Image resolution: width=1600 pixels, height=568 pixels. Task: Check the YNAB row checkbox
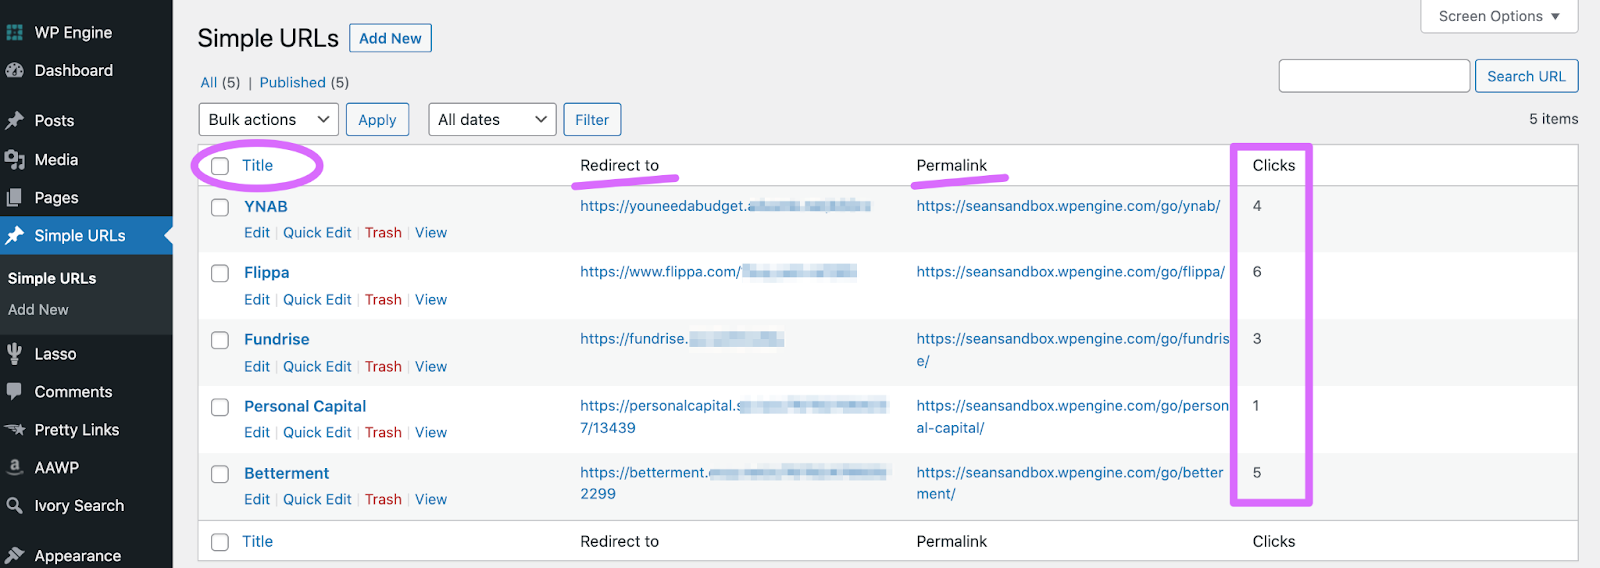(x=220, y=207)
